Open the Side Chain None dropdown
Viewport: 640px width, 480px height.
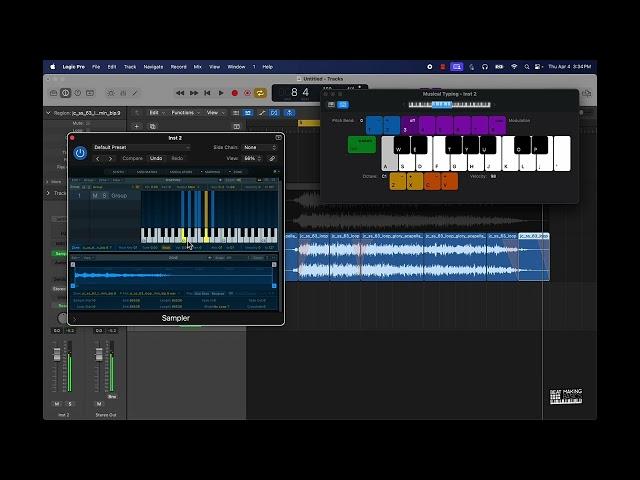[260, 147]
